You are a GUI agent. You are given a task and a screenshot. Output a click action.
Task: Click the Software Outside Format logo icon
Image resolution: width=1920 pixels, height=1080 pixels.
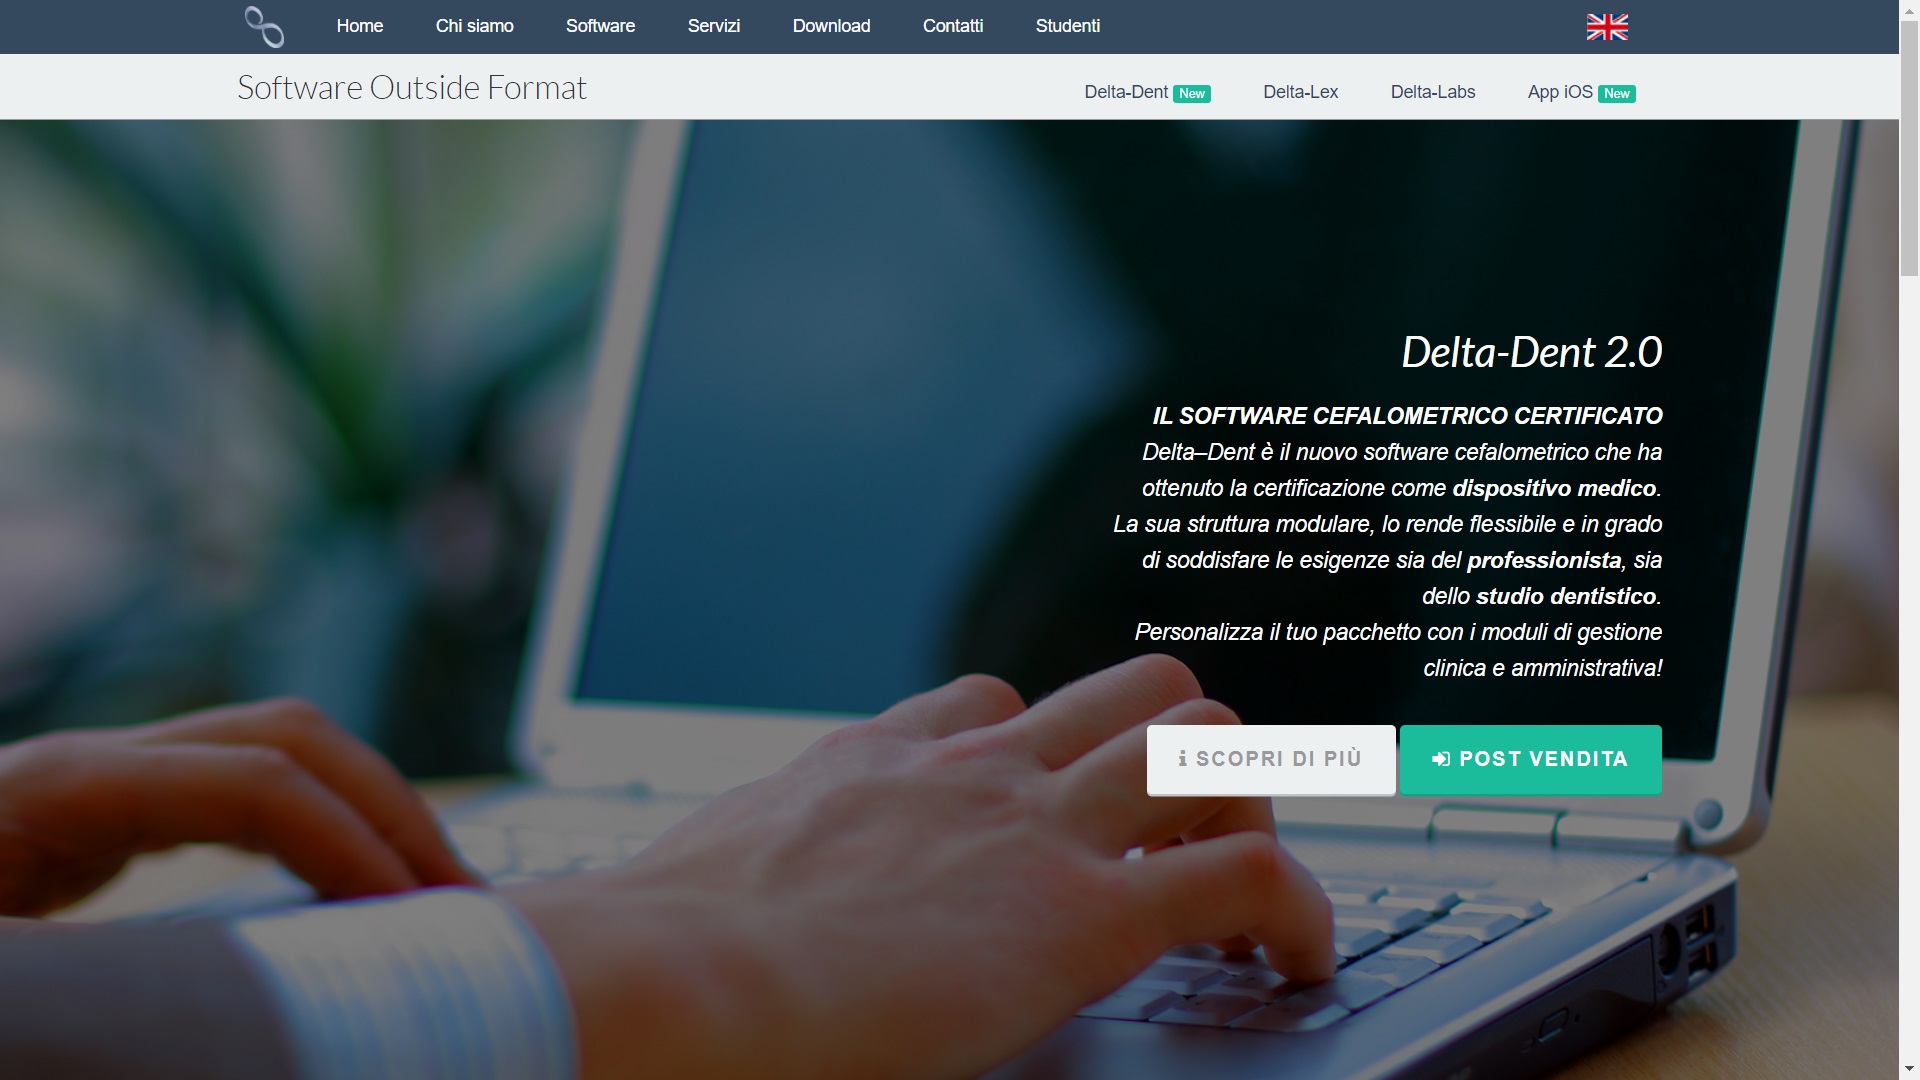tap(260, 25)
